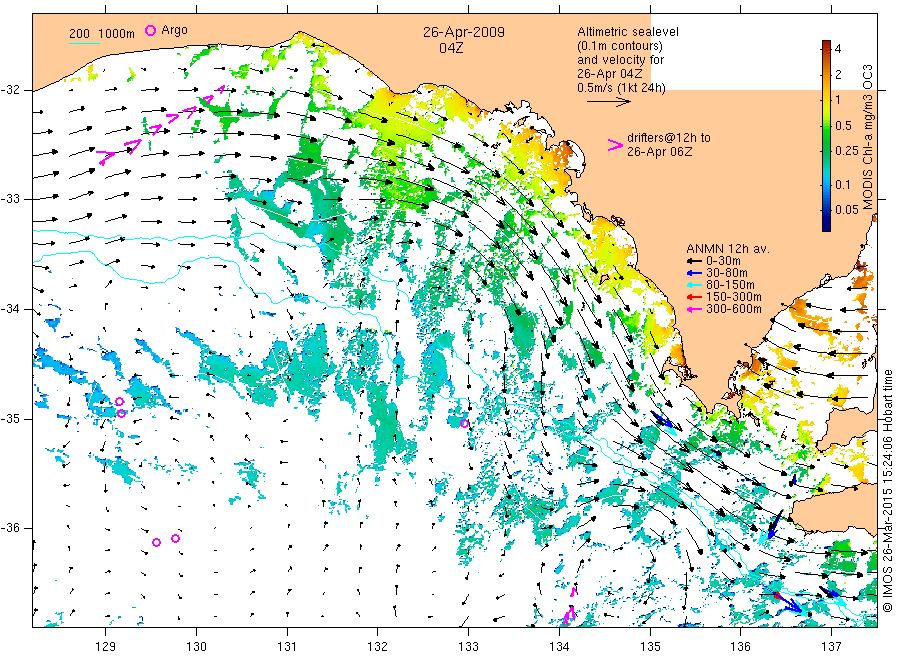The height and width of the screenshot is (660, 900).
Task: Click the -34 latitude axis label
Action: coord(16,309)
